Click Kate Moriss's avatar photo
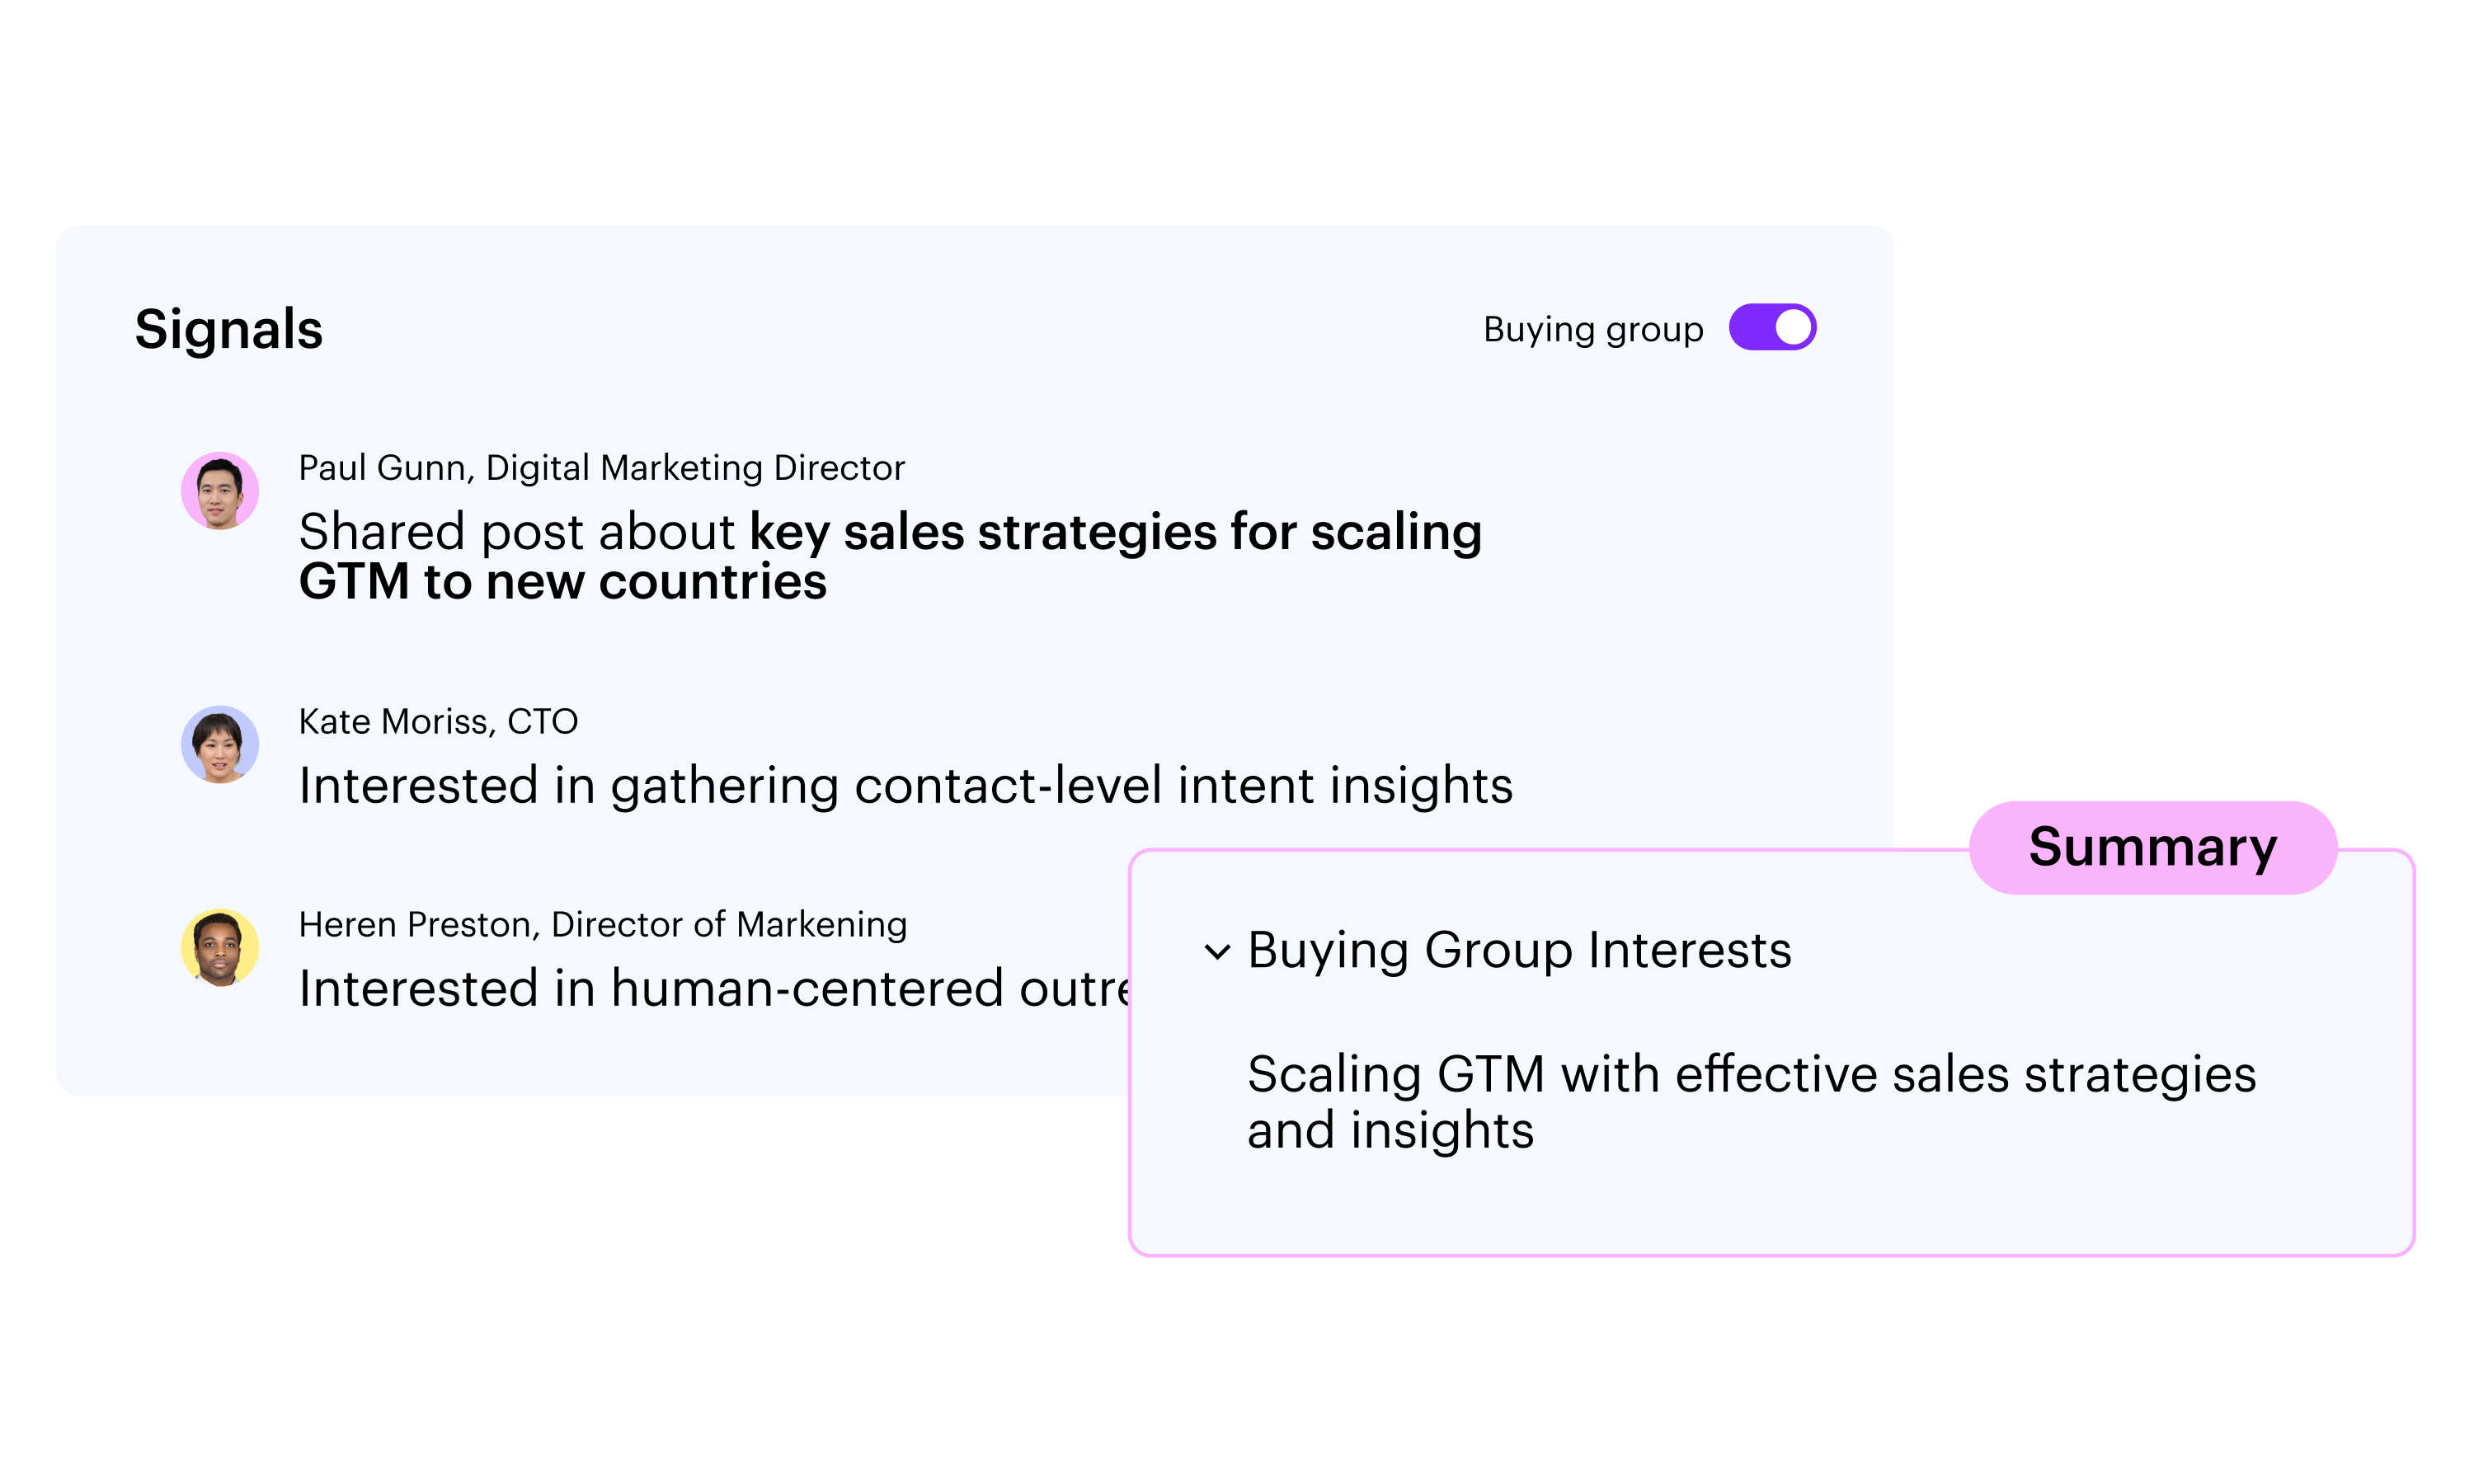The image size is (2474, 1484). point(220,745)
